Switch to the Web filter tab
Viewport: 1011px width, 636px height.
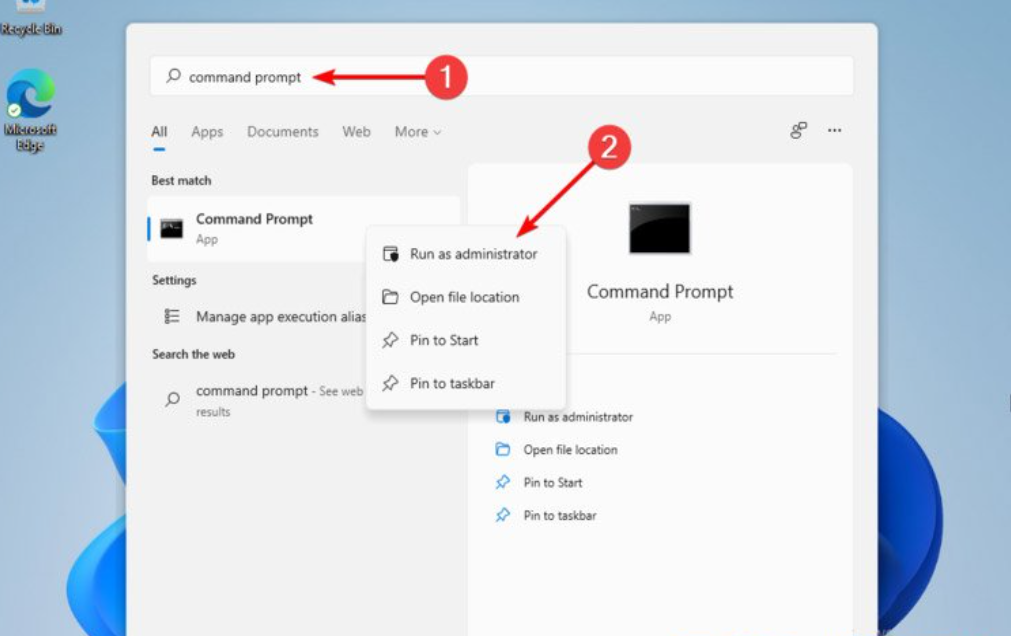pyautogui.click(x=356, y=132)
